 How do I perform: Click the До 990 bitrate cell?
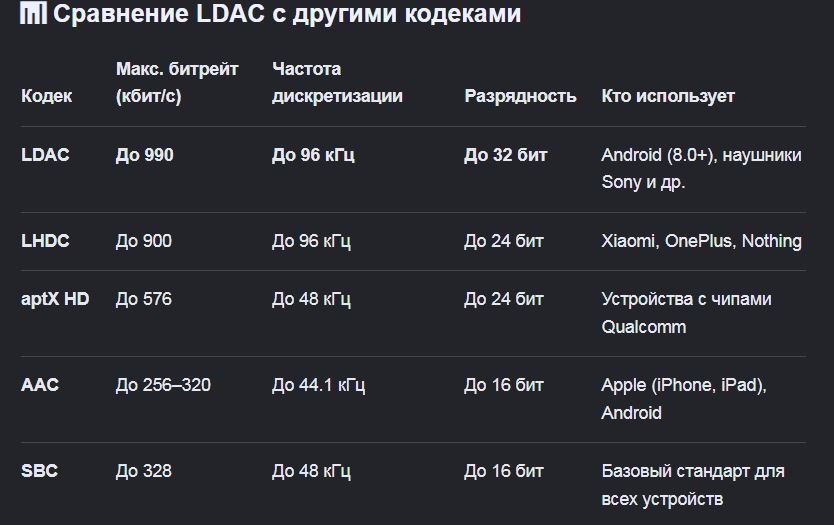[145, 155]
